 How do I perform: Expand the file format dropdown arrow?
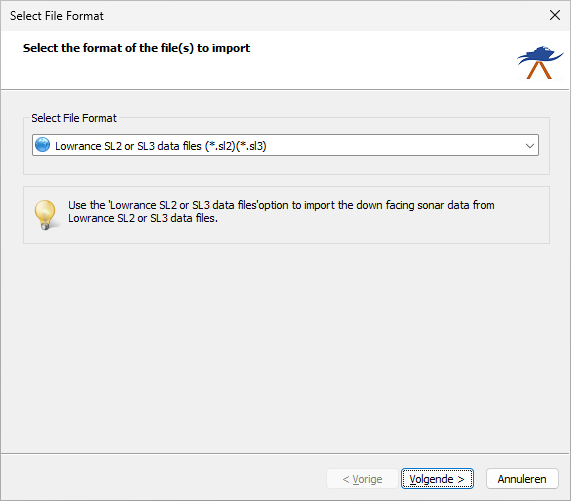click(x=529, y=146)
